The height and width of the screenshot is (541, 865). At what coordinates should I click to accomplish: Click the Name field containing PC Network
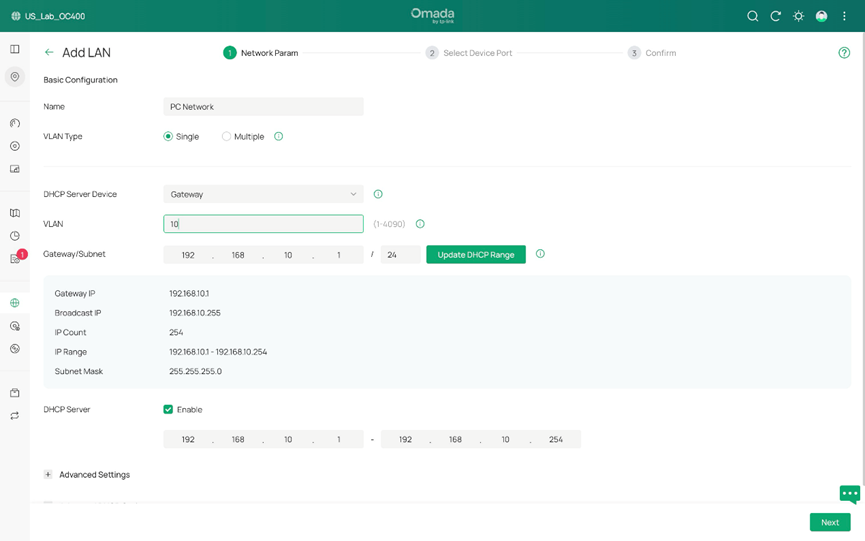(x=263, y=107)
